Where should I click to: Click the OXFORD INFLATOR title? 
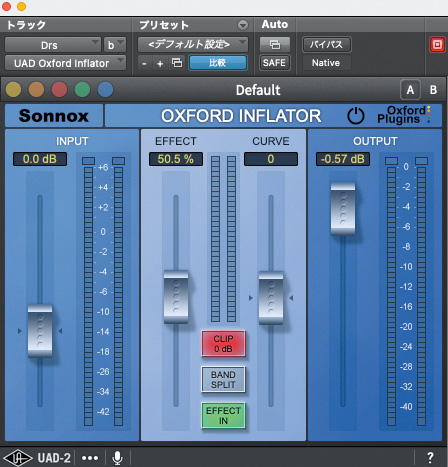(x=241, y=116)
